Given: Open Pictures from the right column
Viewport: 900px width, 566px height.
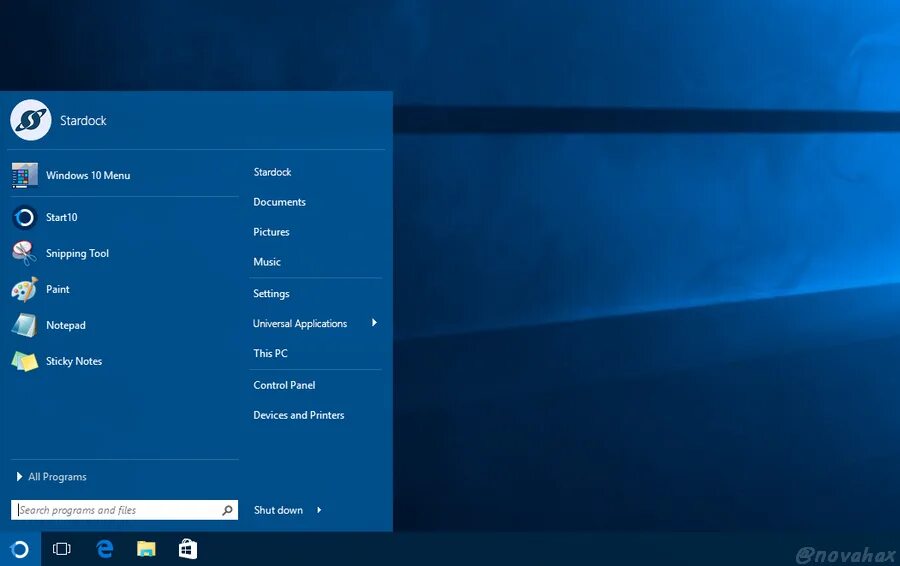Looking at the screenshot, I should pos(271,231).
